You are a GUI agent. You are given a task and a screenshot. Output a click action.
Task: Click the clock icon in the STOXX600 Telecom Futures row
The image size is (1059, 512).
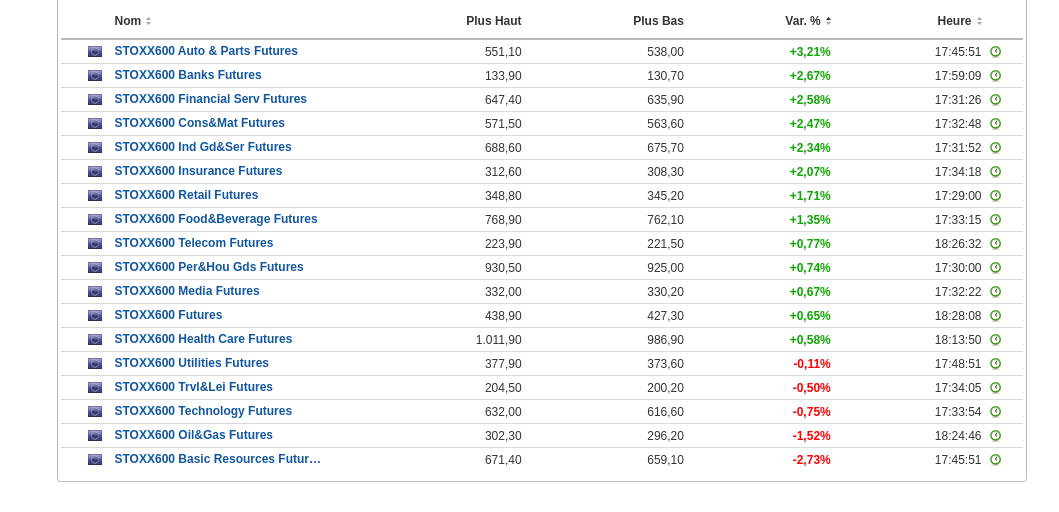pyautogui.click(x=995, y=244)
